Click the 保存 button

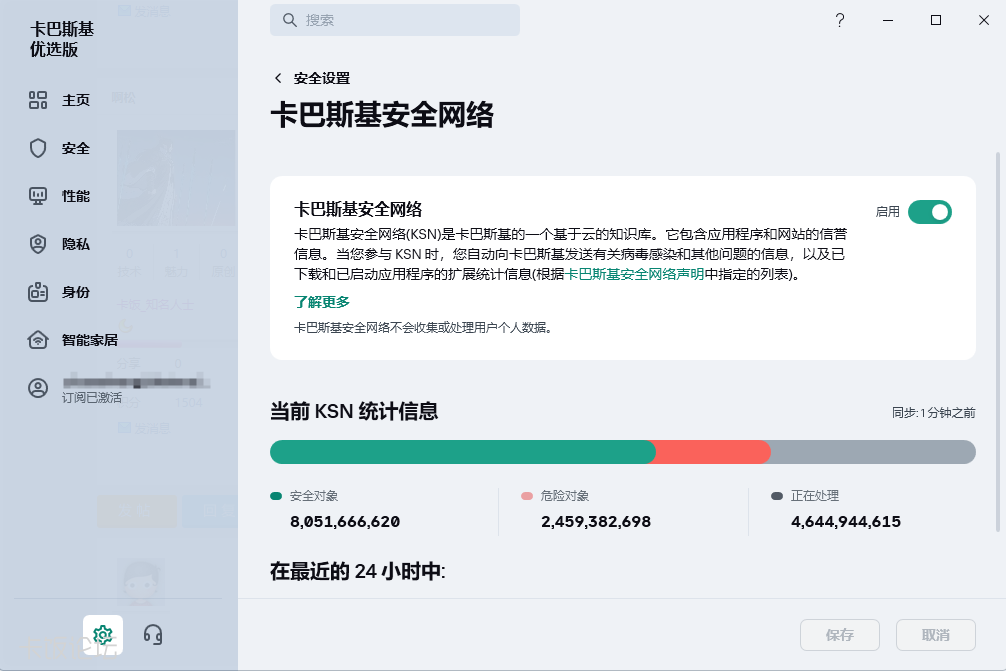pos(840,635)
